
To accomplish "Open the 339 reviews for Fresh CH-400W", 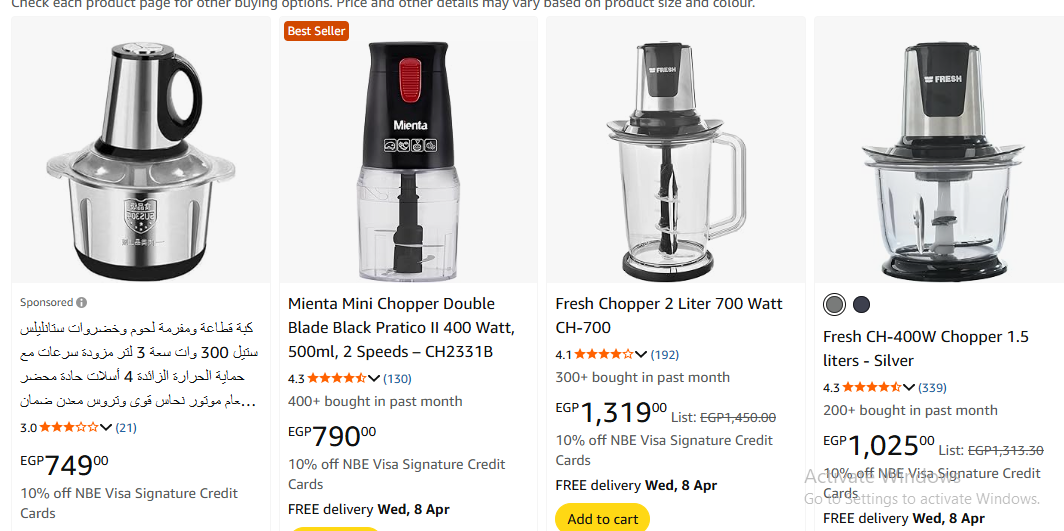I will [932, 387].
